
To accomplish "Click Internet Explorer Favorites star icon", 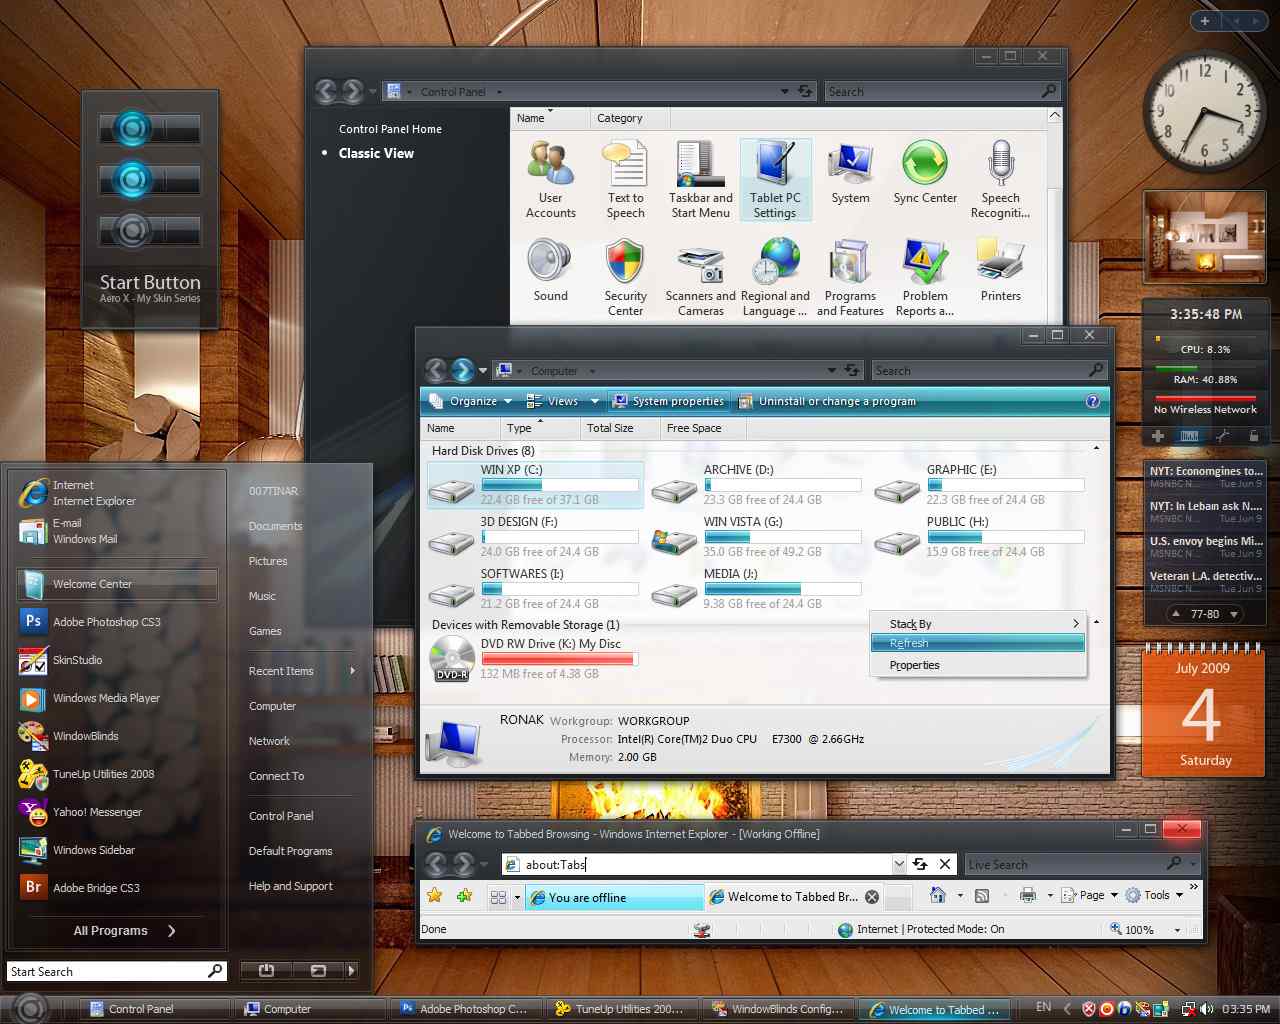I will pyautogui.click(x=434, y=895).
